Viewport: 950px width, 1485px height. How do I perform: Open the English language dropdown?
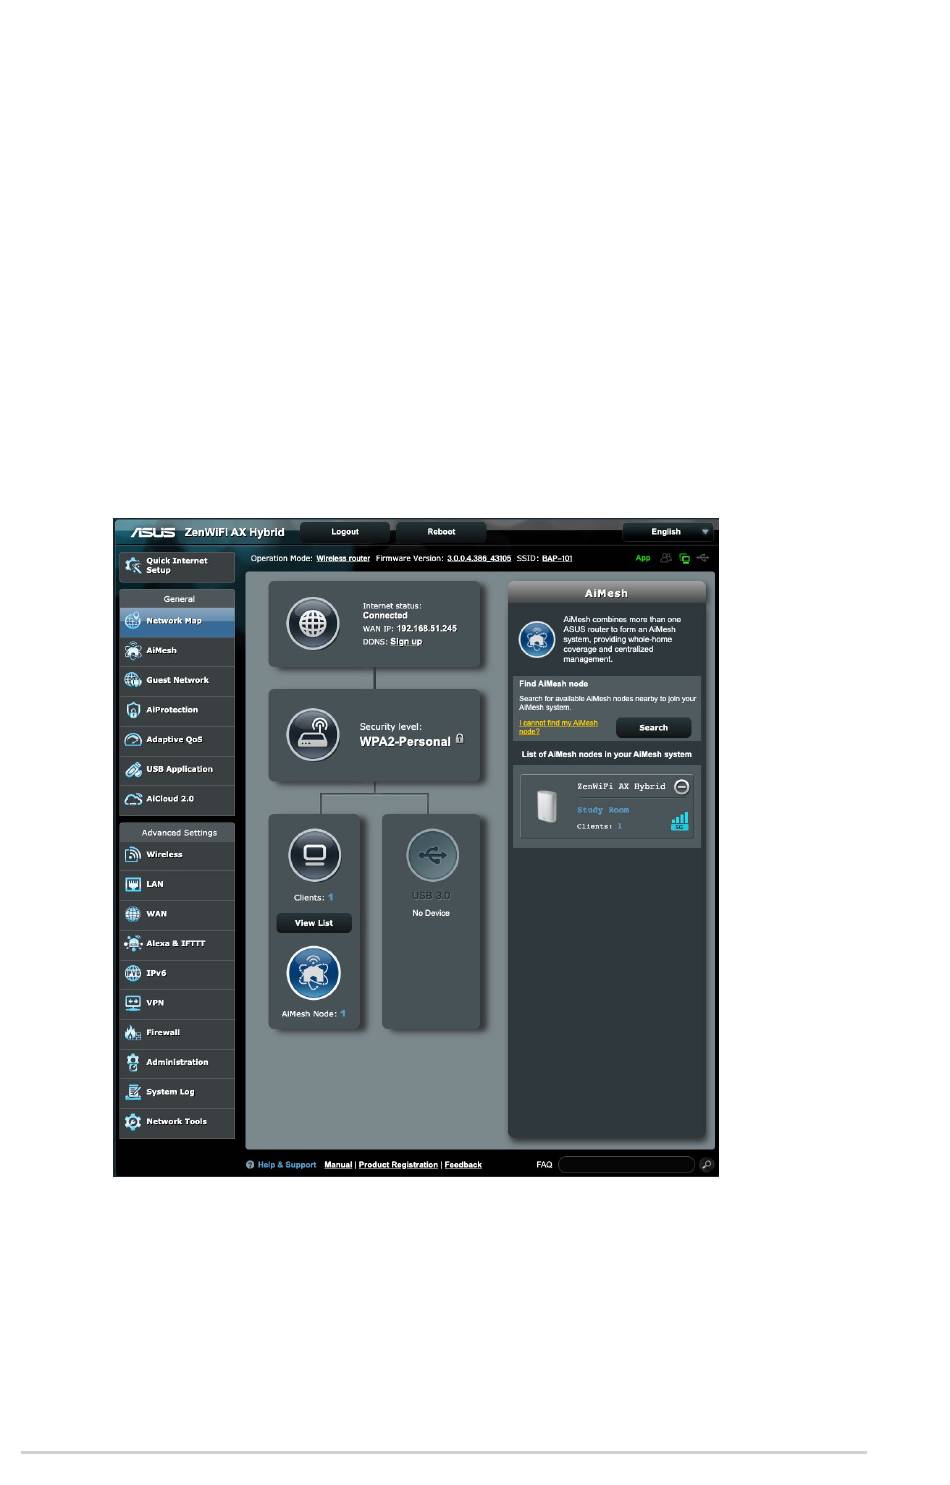tap(667, 532)
